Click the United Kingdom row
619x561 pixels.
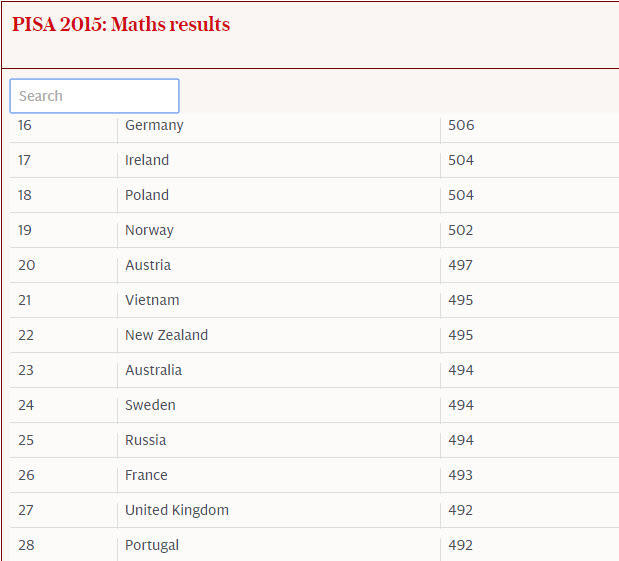177,510
